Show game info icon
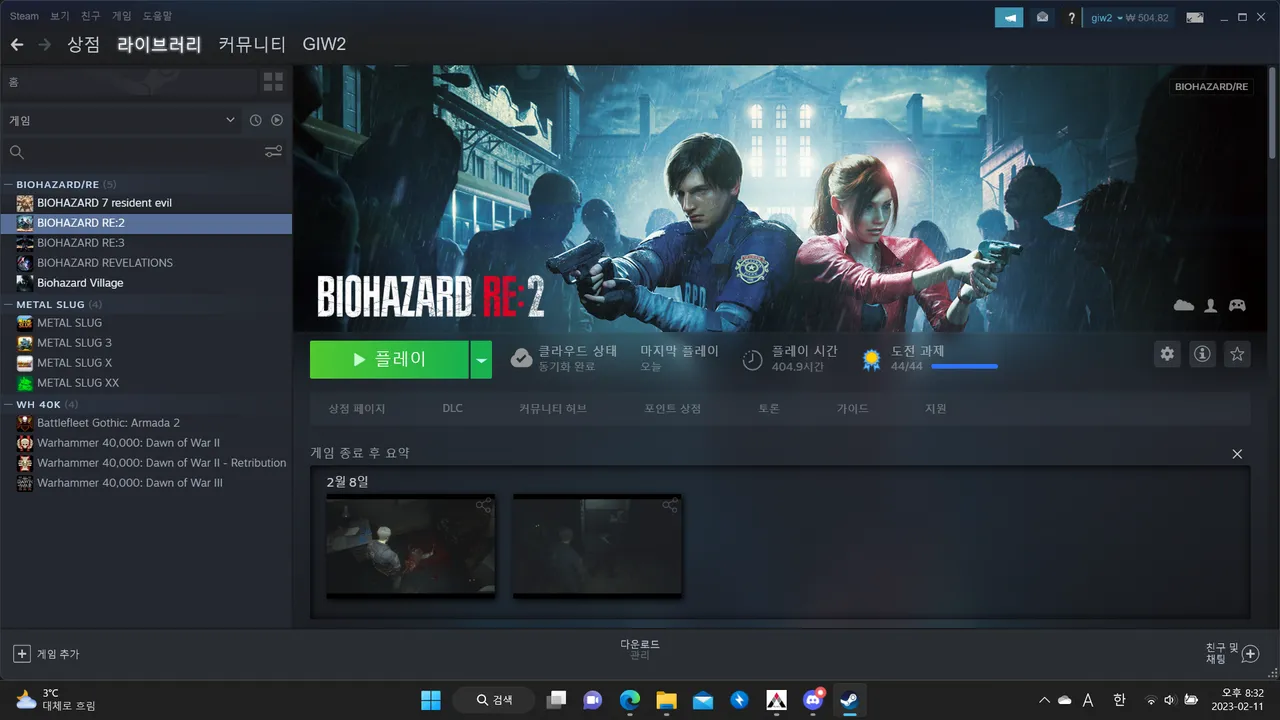The width and height of the screenshot is (1280, 720). tap(1202, 354)
